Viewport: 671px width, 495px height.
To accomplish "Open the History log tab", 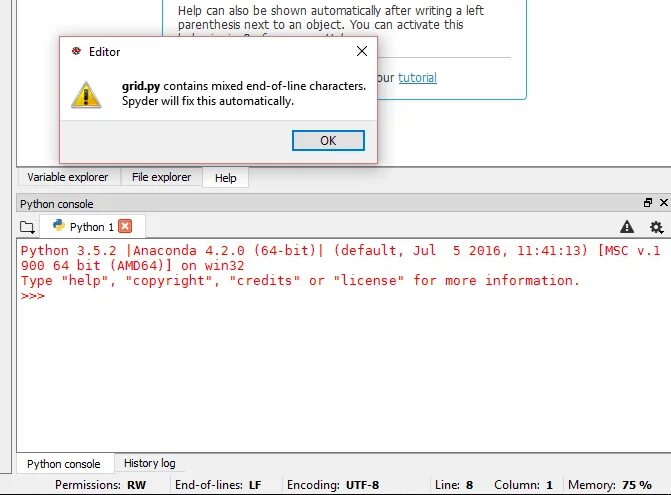I will click(150, 463).
